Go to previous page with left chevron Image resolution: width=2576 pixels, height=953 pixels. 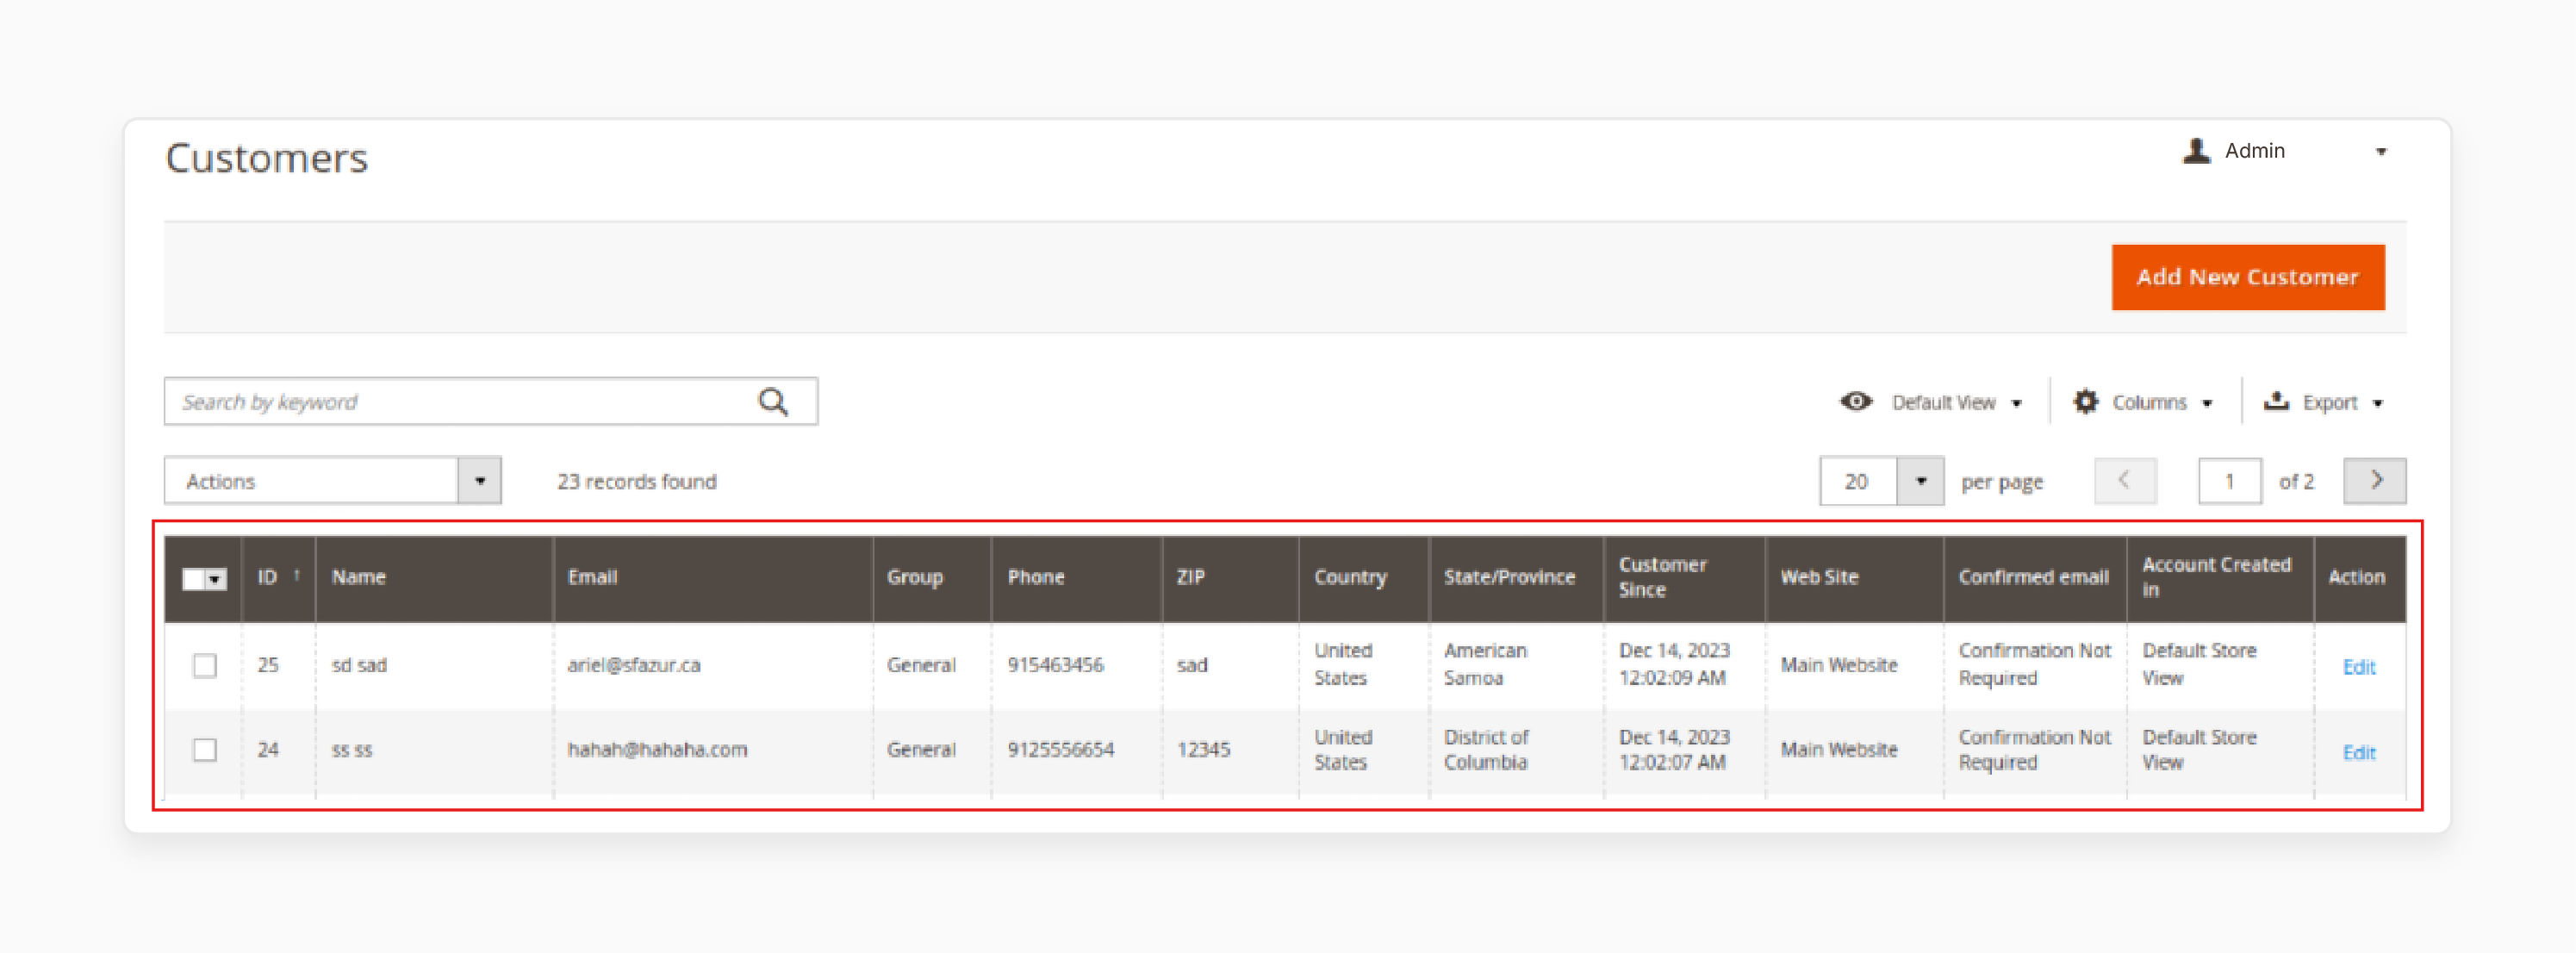point(2125,481)
